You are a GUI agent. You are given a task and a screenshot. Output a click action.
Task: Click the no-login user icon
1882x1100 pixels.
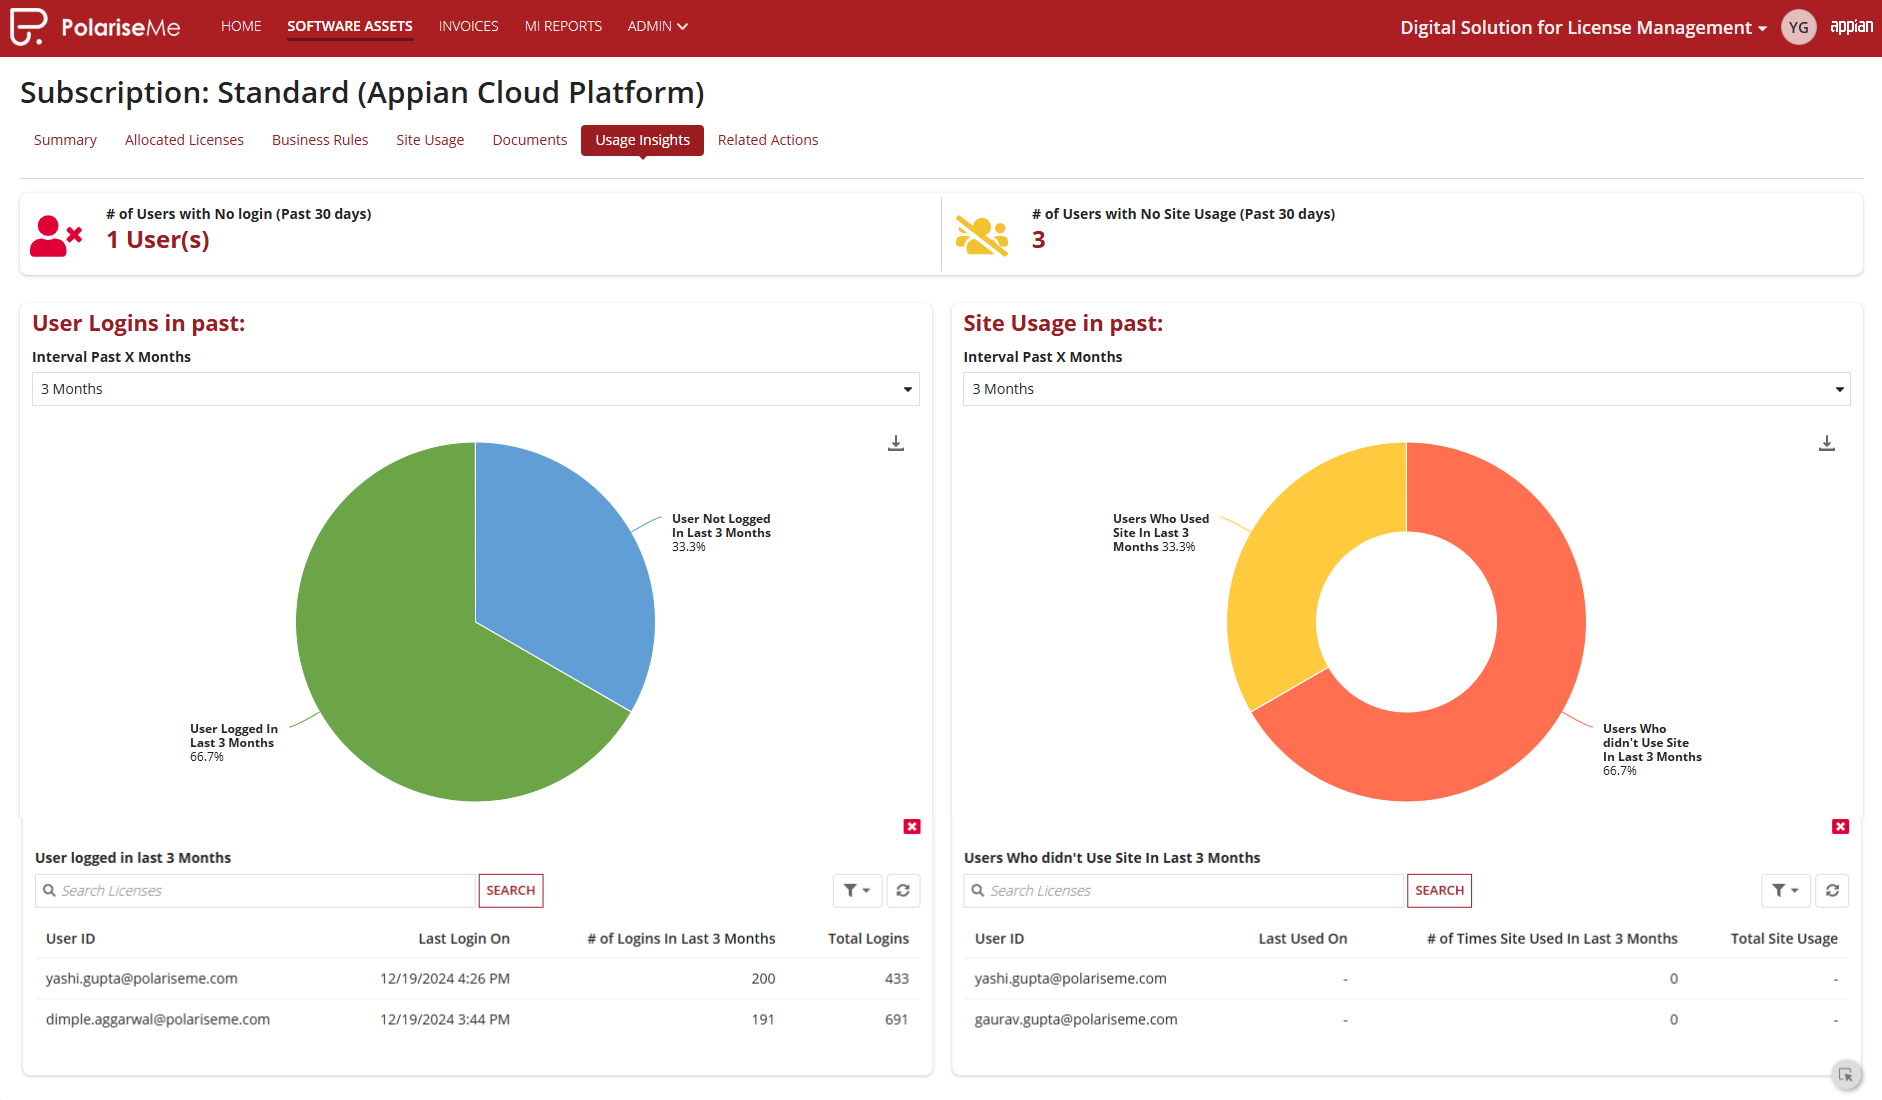click(x=56, y=236)
